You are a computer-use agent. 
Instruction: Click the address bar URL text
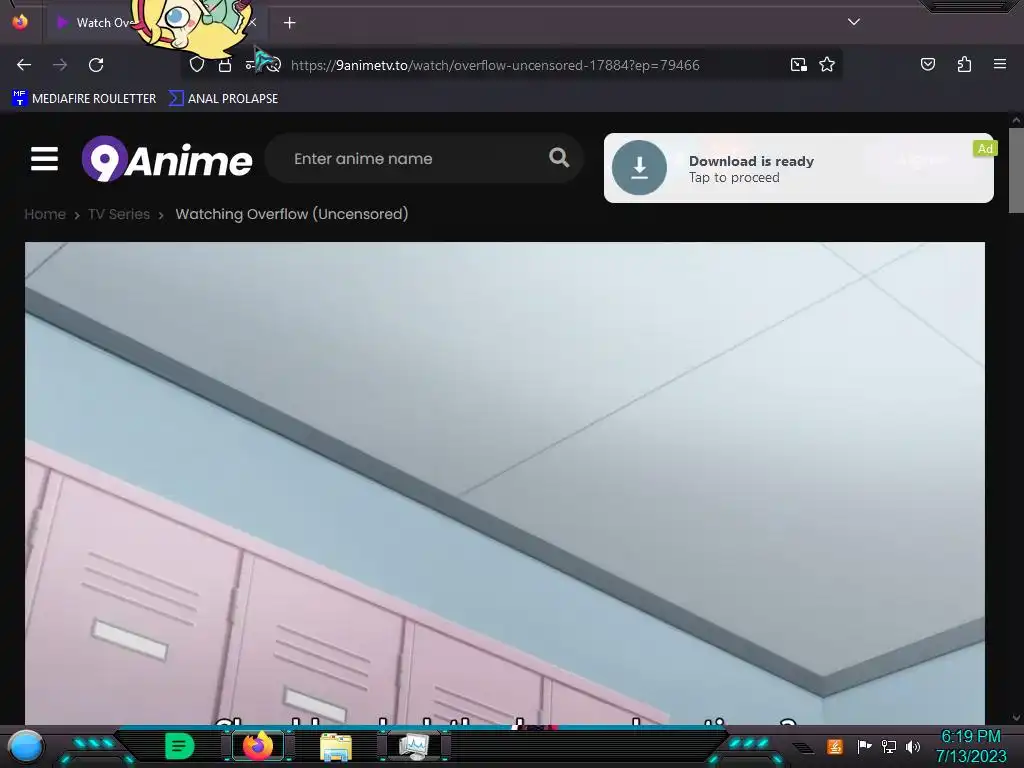tap(495, 65)
